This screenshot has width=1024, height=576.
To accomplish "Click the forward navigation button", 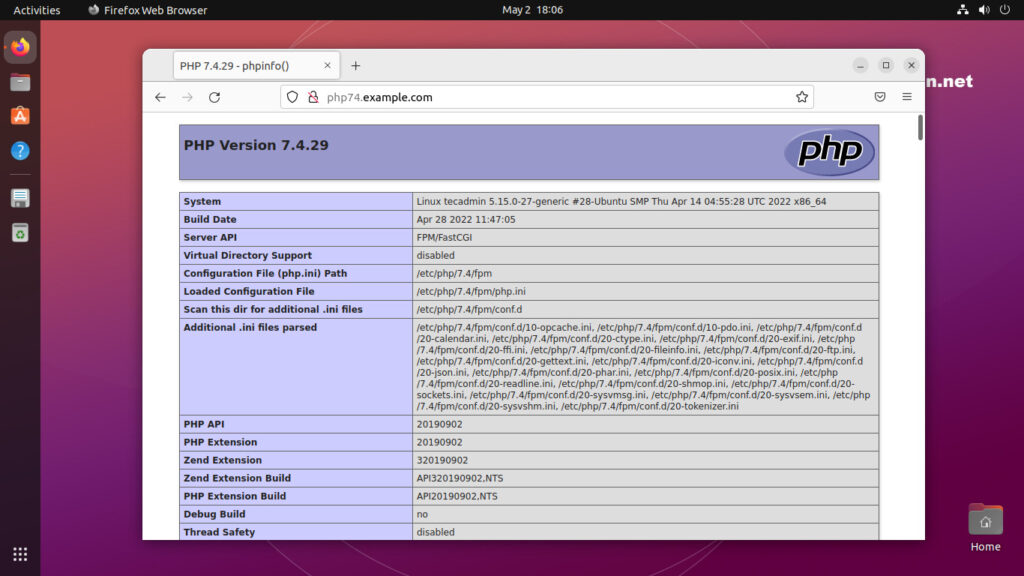I will click(x=187, y=97).
